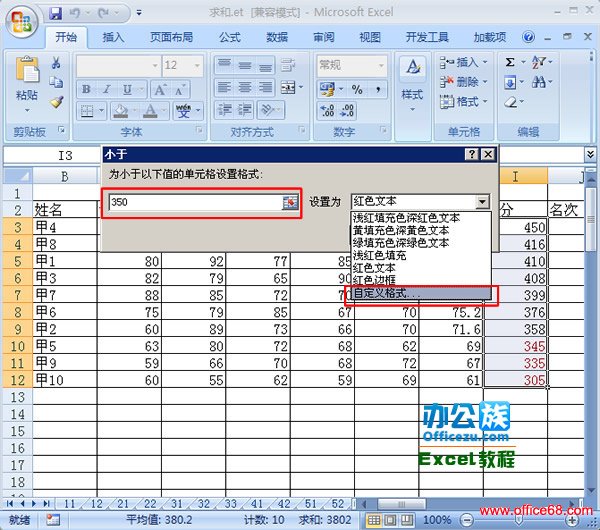Click the Paste (粘贴) clipboard icon
600x530 pixels.
pyautogui.click(x=27, y=77)
